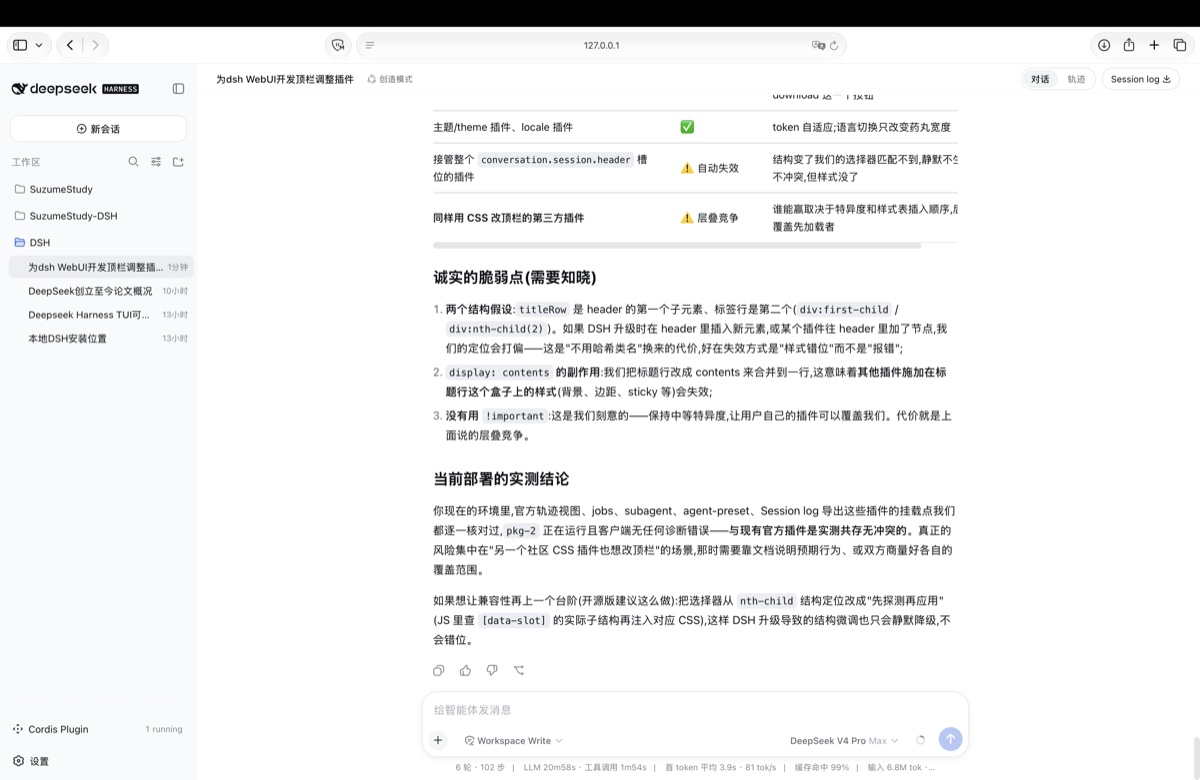Click the 诚实的脆弱点(需要知晓) heading
The width and height of the screenshot is (1200, 780).
(515, 277)
